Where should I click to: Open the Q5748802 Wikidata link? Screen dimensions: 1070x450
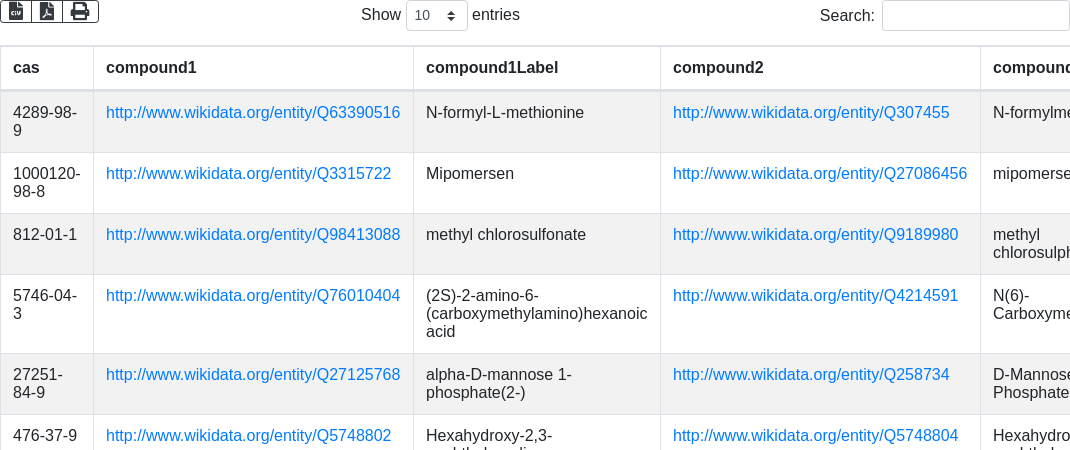point(248,436)
